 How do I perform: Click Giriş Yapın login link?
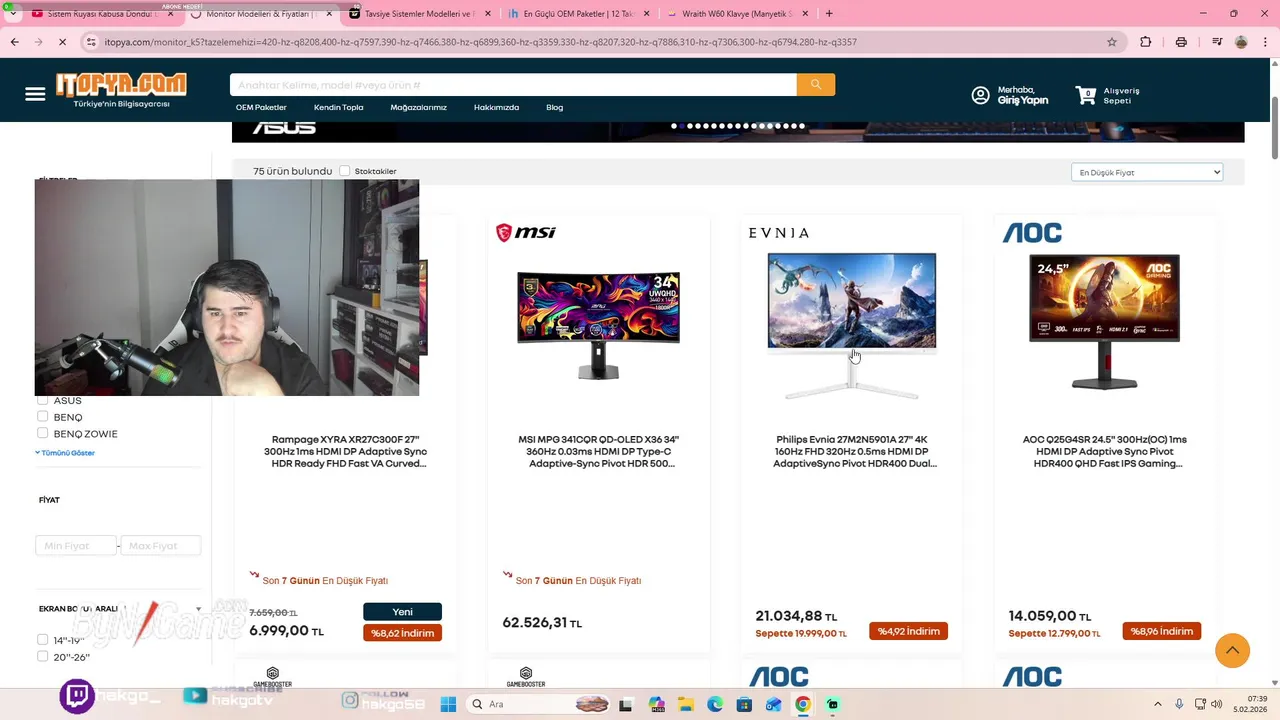1023,101
